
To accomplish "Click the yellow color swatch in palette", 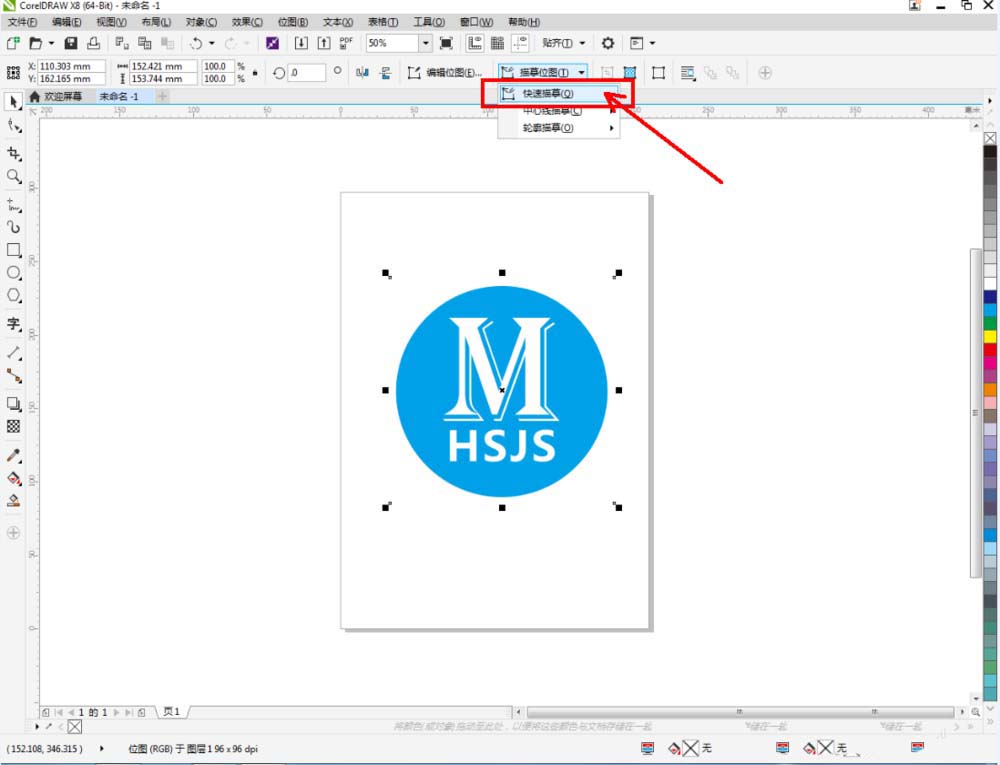I will 990,336.
